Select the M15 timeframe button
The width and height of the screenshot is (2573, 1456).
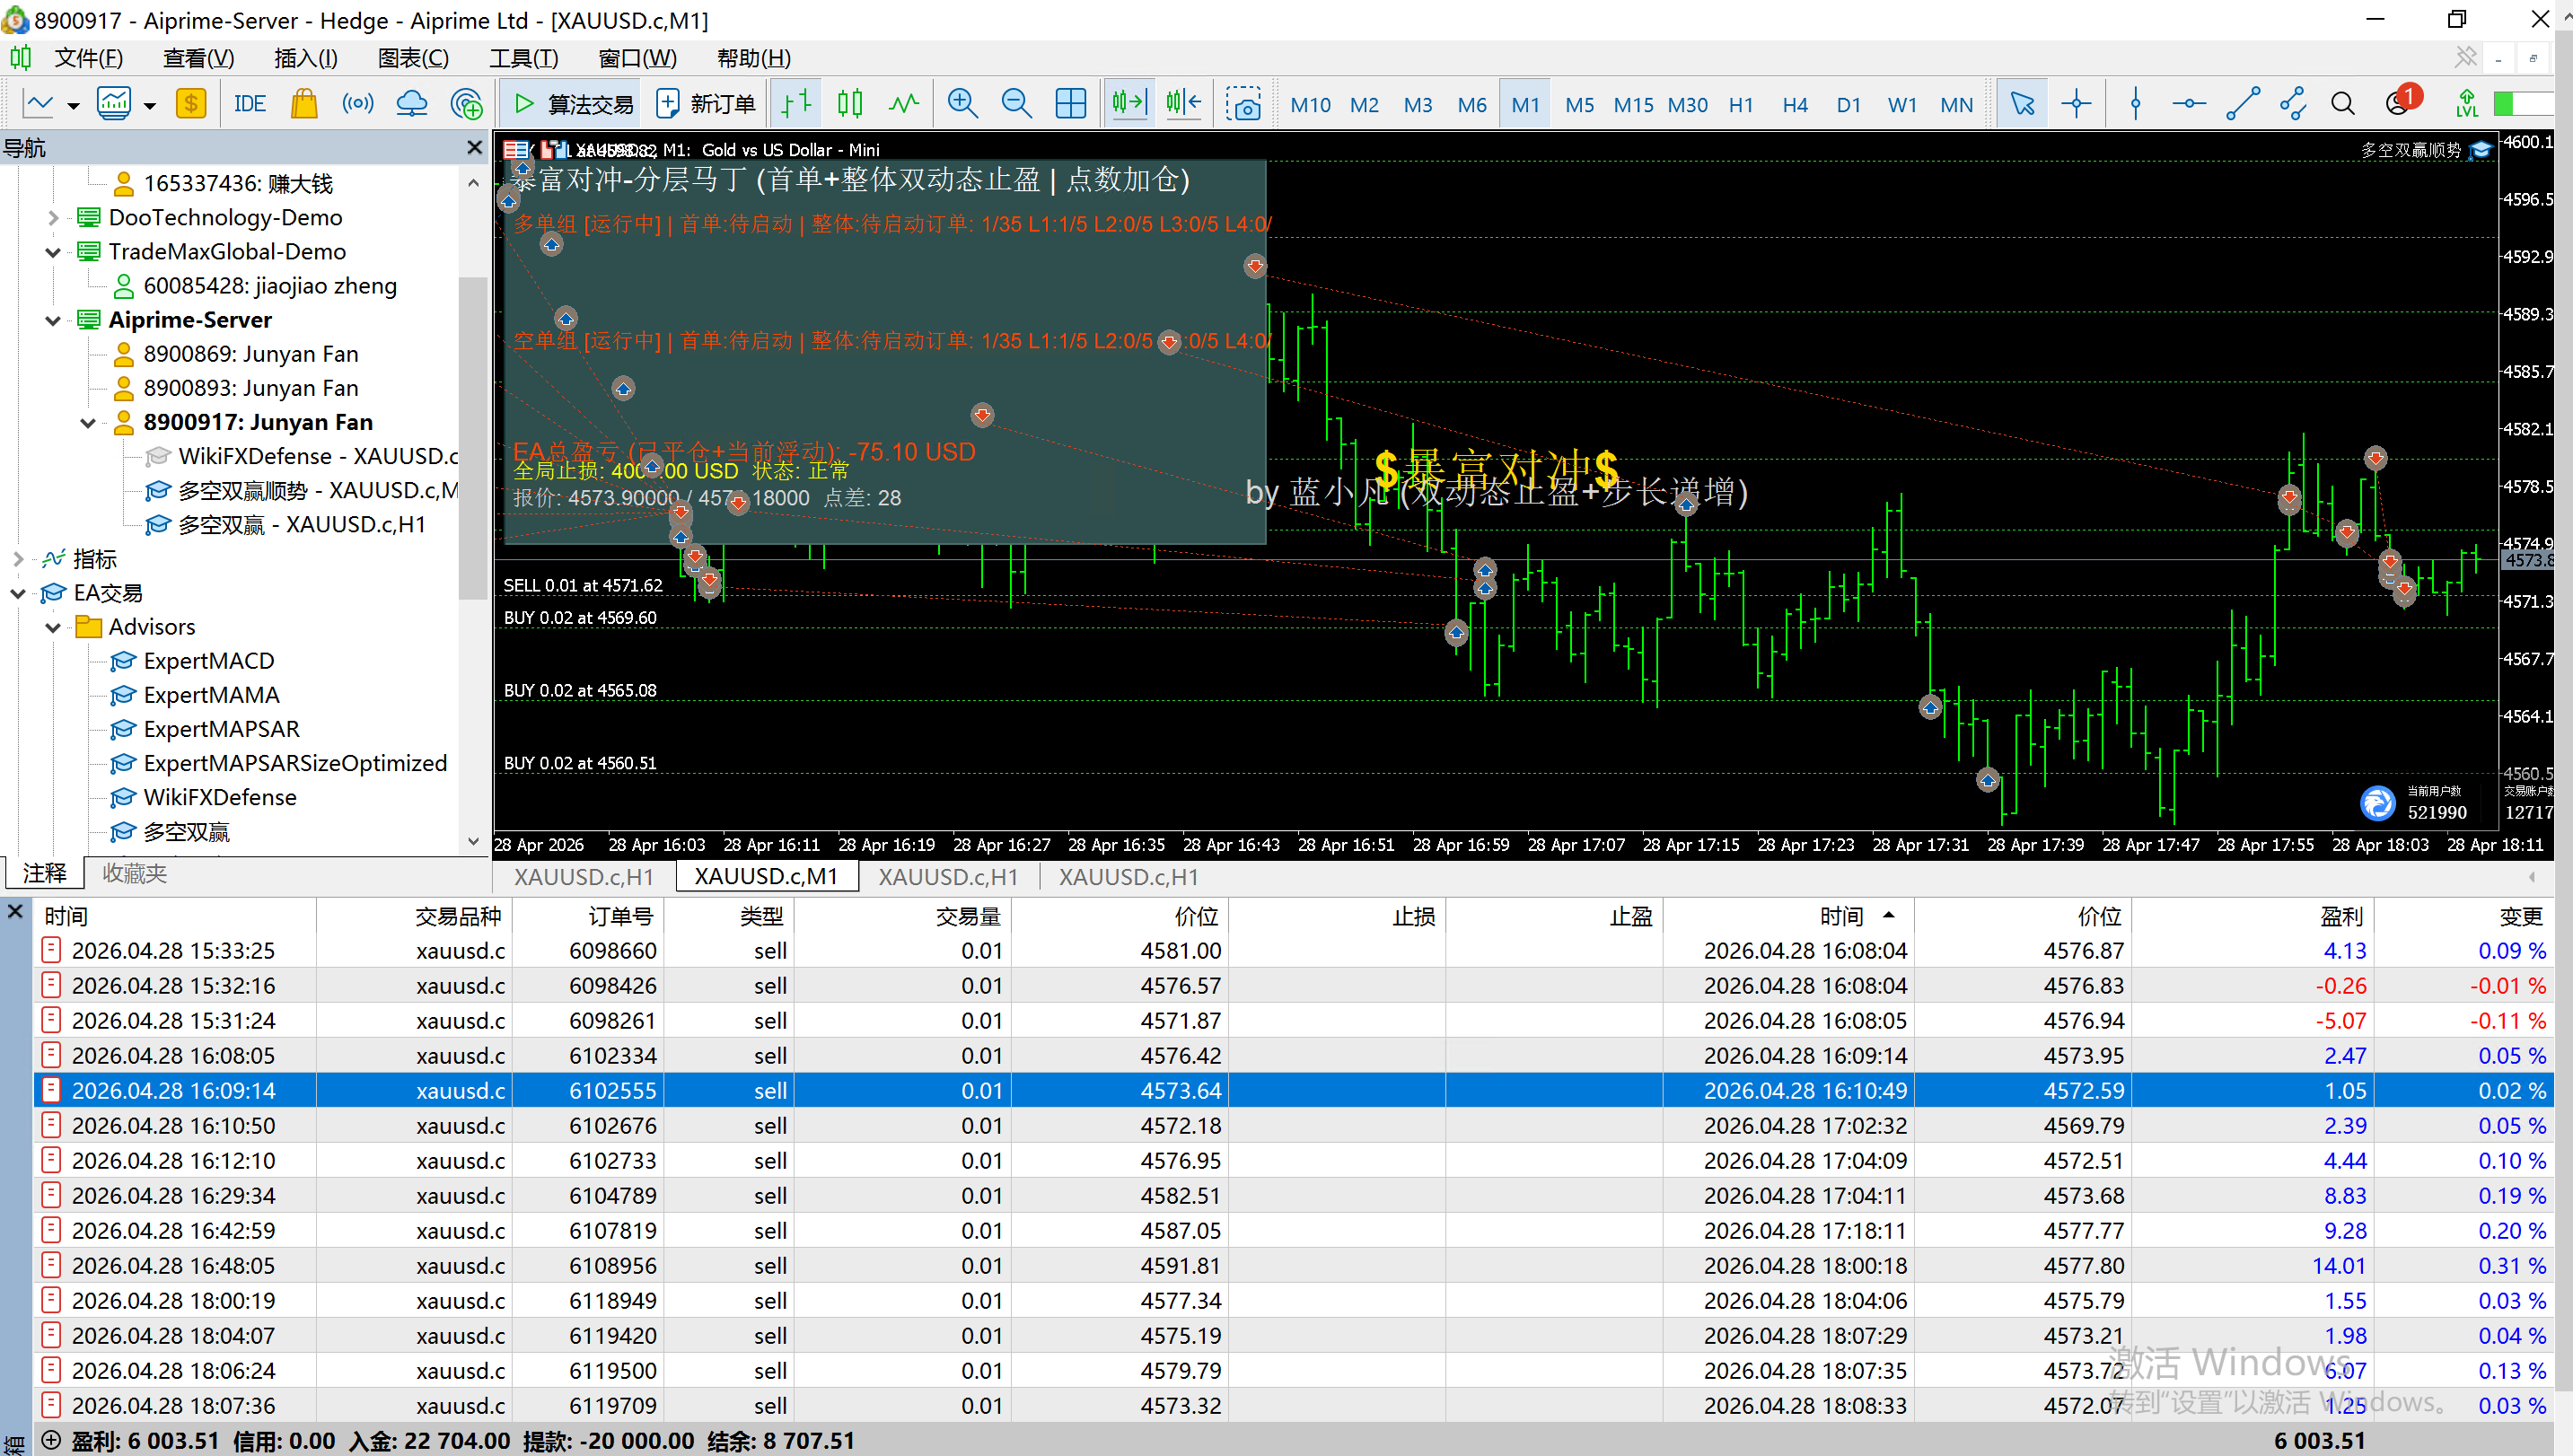coord(1633,104)
